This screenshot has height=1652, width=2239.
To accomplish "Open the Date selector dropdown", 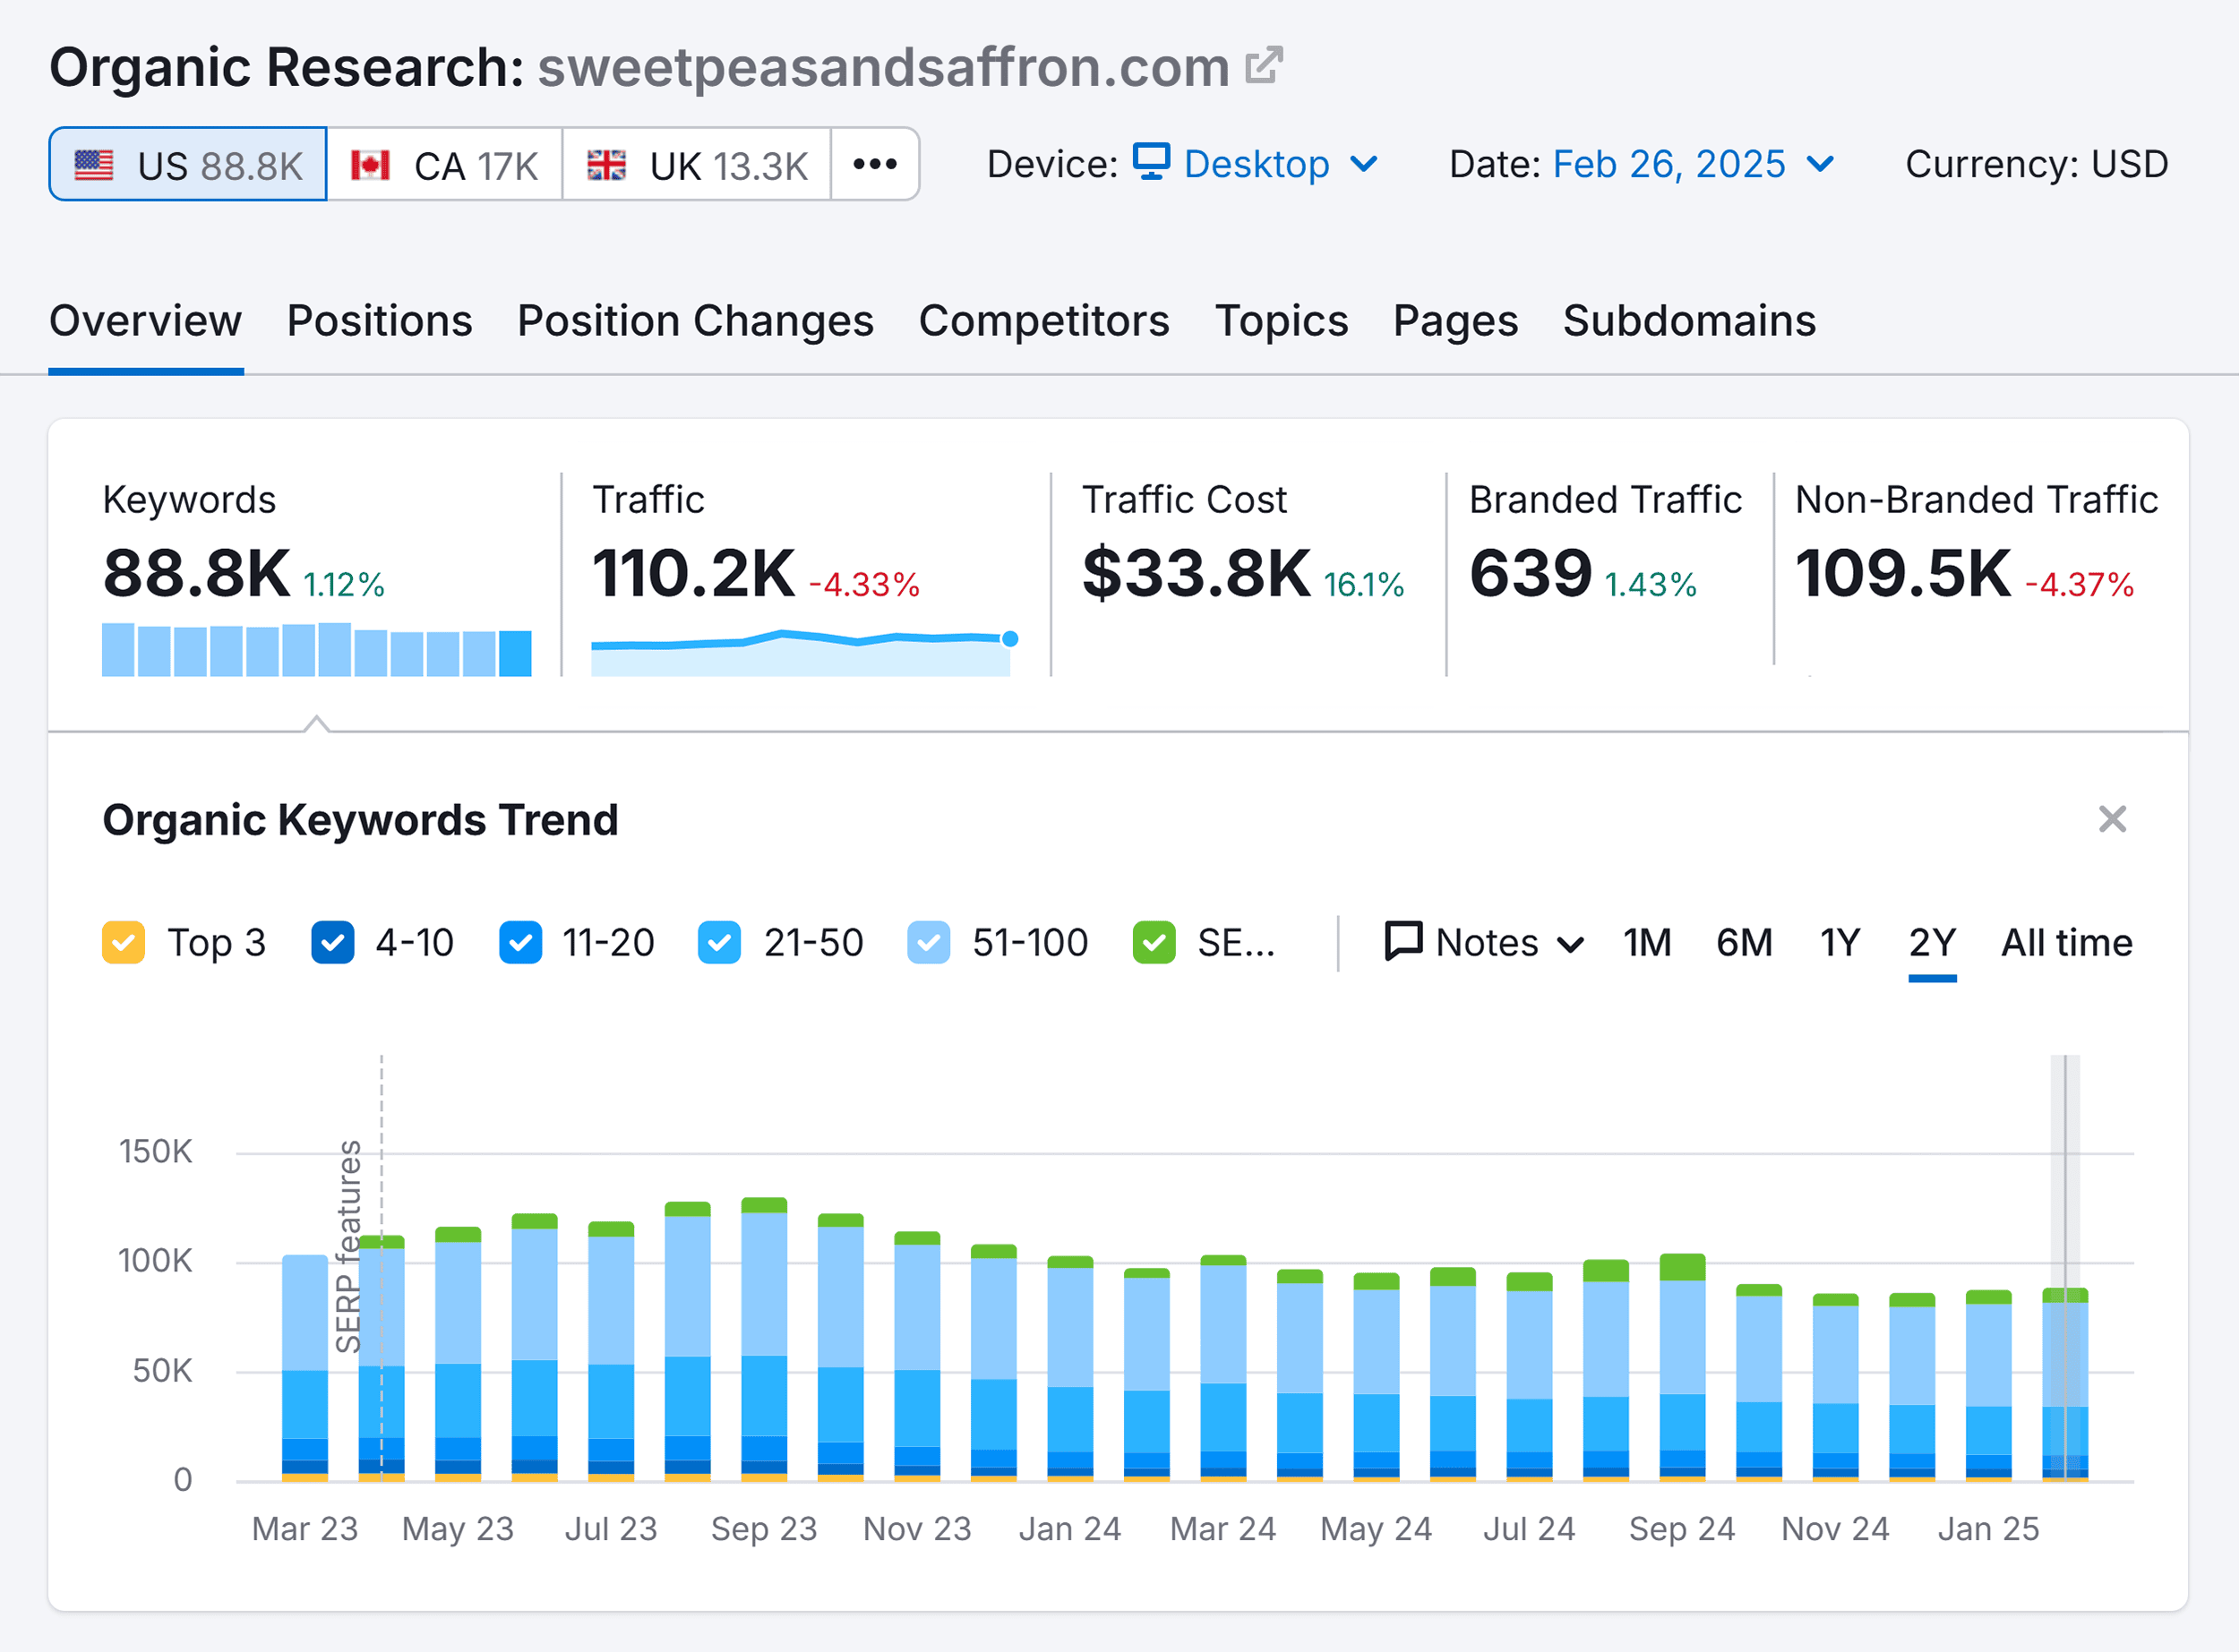I will [x=1820, y=164].
